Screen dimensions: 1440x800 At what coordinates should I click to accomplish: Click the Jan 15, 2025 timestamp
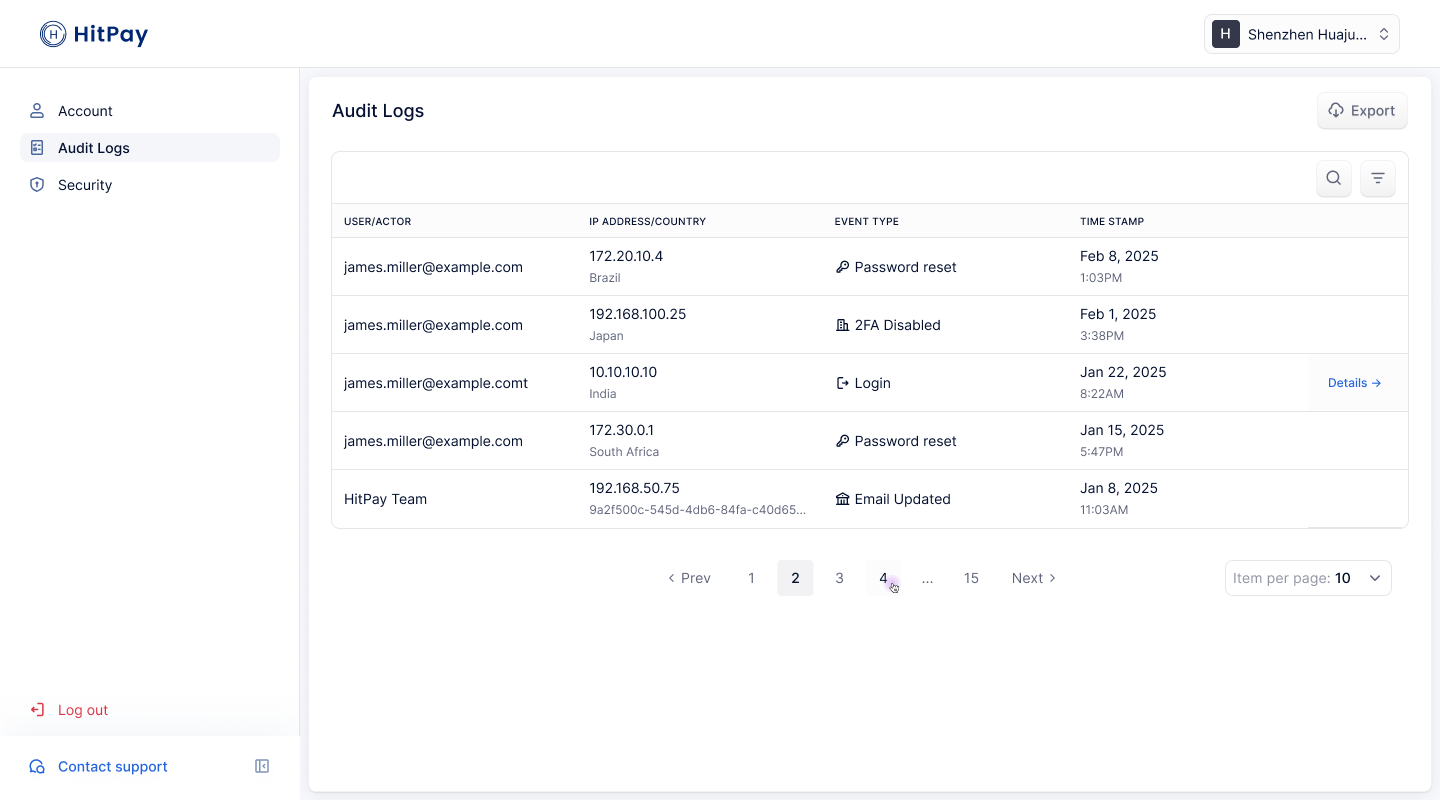1122,430
